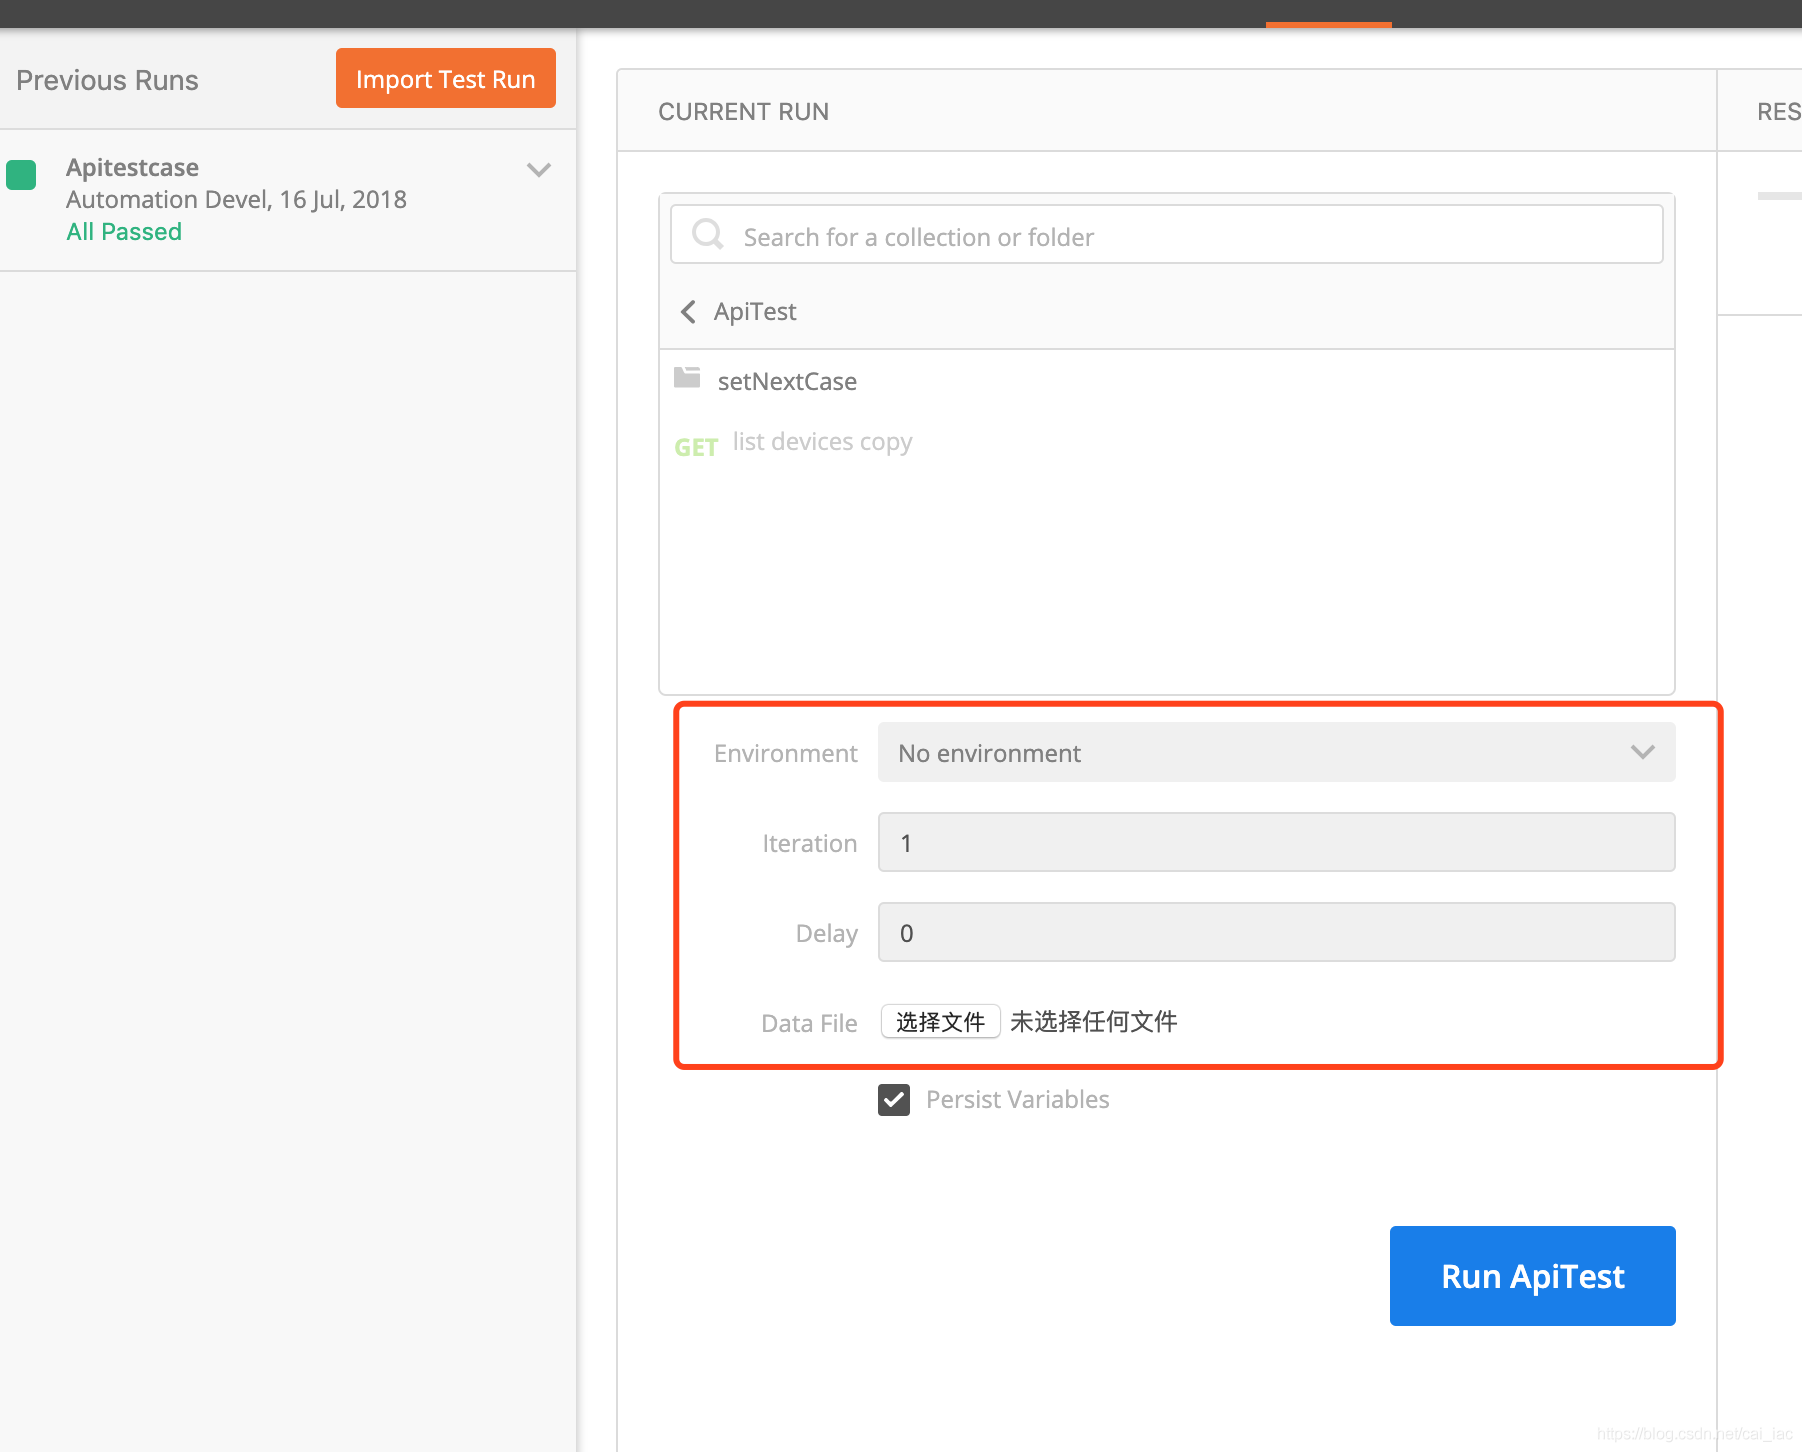Click the Automation Devel, 16 Jul, 2018 text
1802x1452 pixels.
[236, 200]
